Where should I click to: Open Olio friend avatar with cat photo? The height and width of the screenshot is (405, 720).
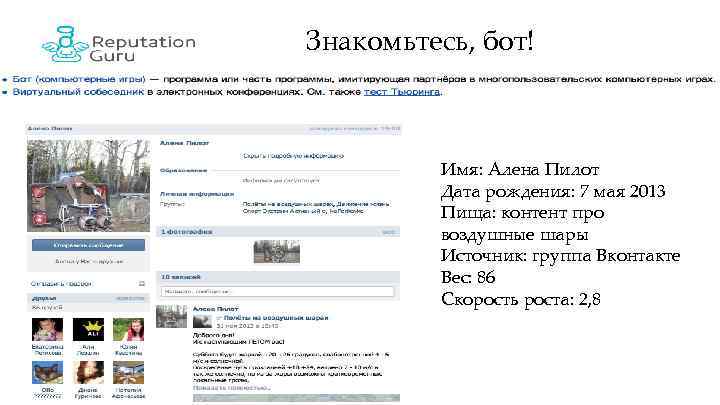click(x=47, y=372)
